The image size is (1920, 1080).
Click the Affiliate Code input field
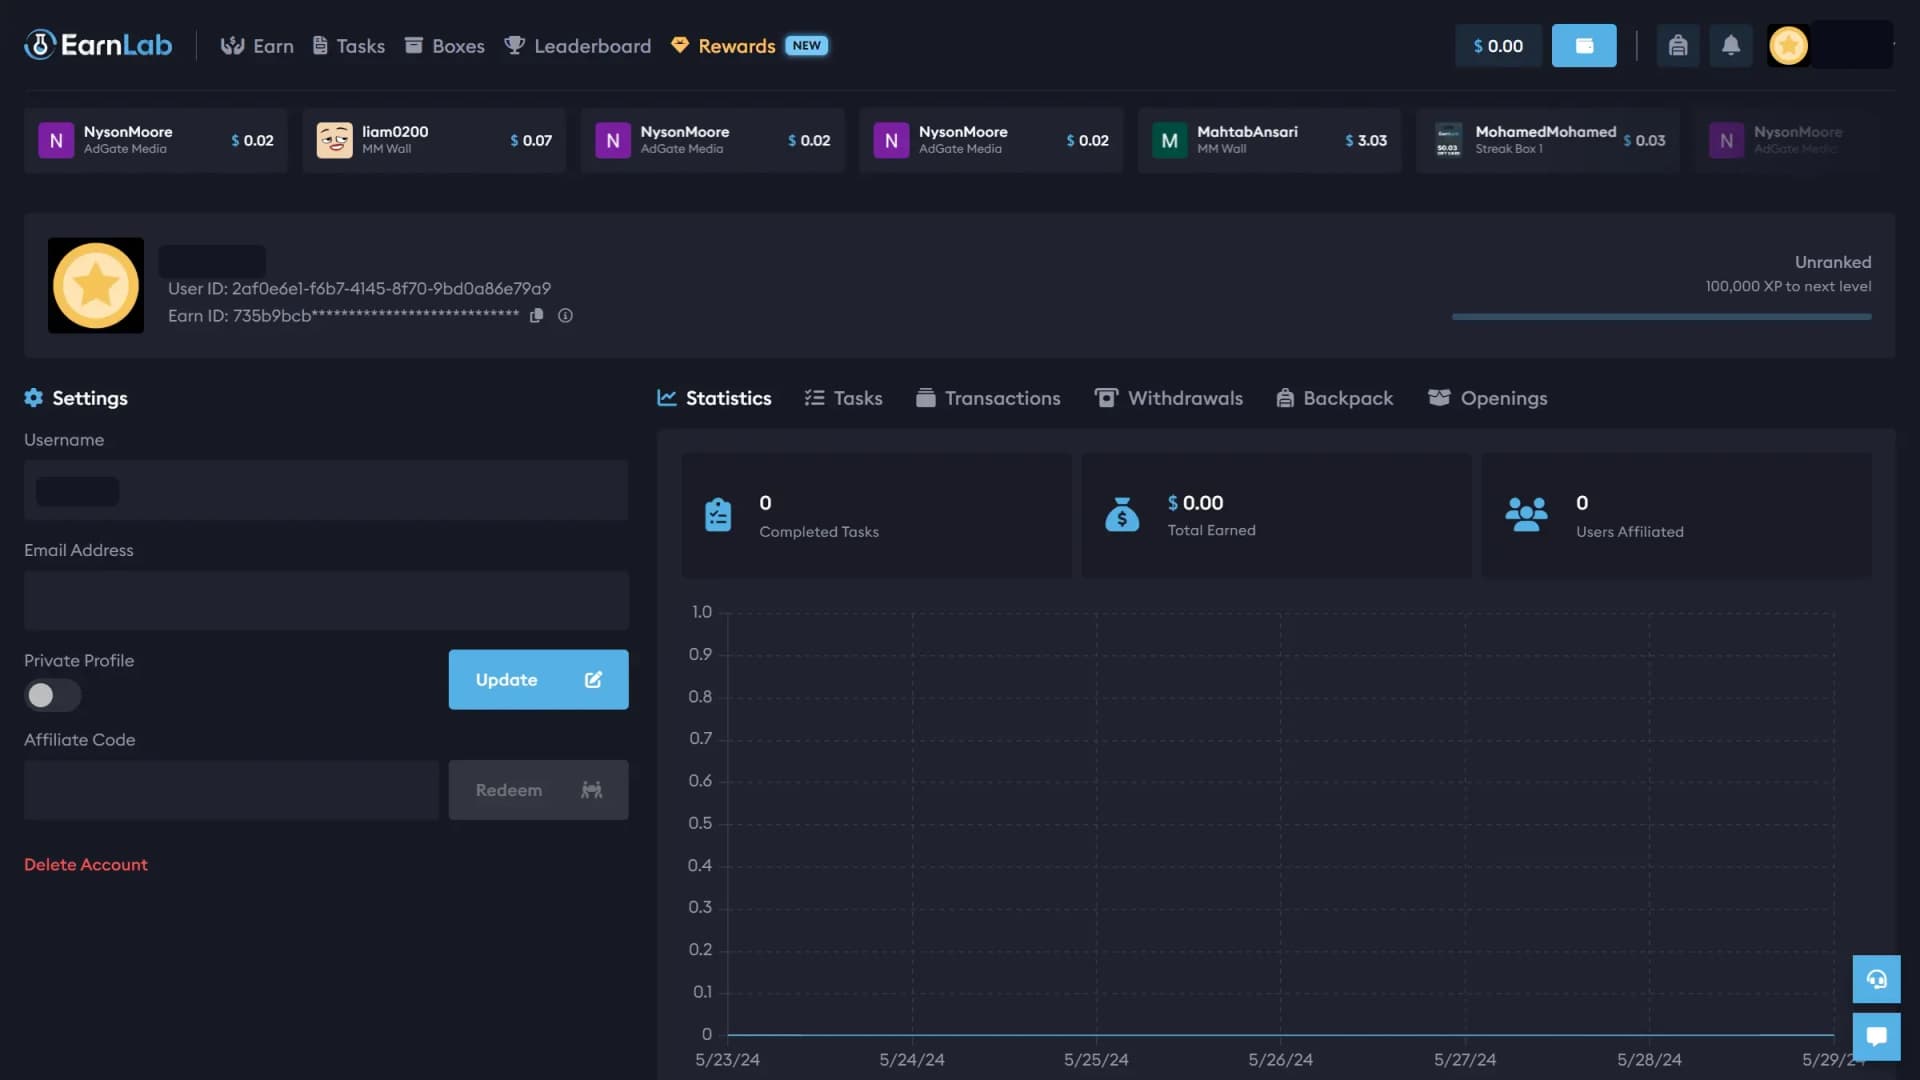point(231,790)
